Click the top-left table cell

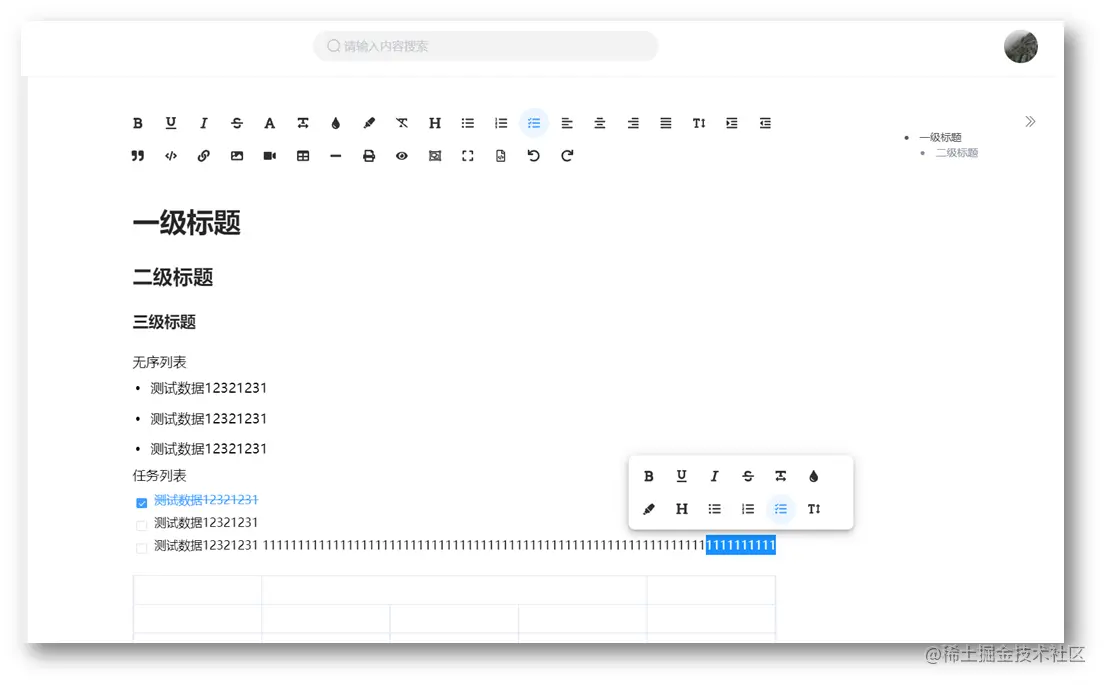[198, 590]
